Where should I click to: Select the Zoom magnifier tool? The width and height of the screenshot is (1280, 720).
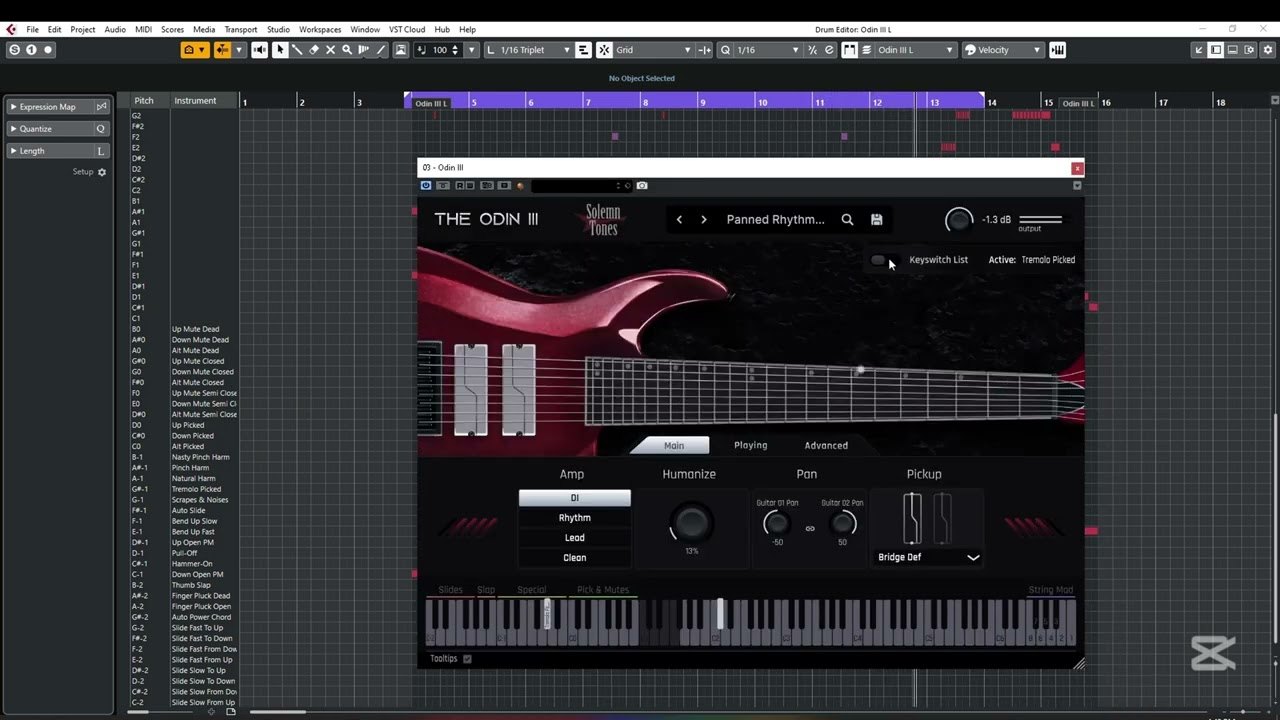pyautogui.click(x=347, y=50)
